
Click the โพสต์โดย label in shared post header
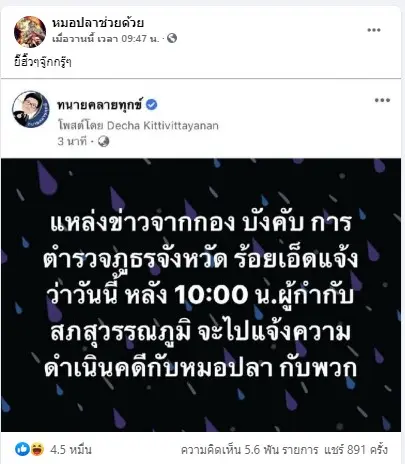pos(81,126)
